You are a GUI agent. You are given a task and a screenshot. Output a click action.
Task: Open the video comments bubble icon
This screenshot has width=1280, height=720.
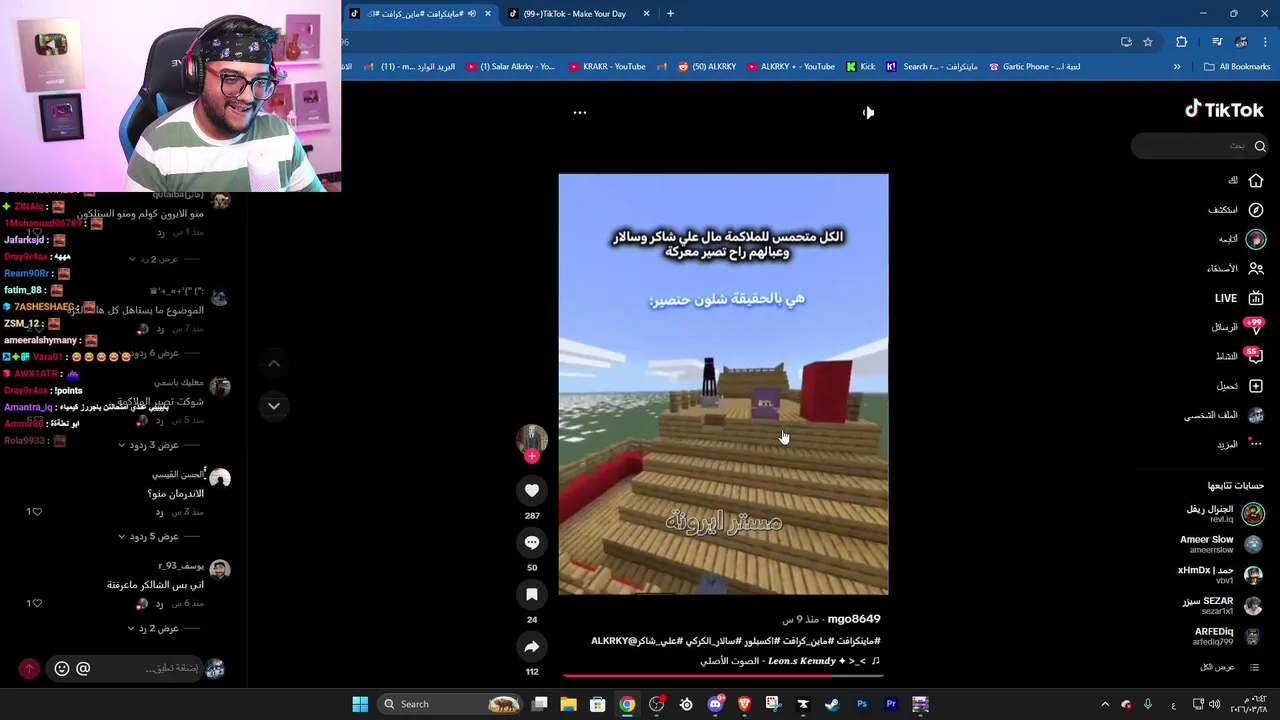(532, 542)
